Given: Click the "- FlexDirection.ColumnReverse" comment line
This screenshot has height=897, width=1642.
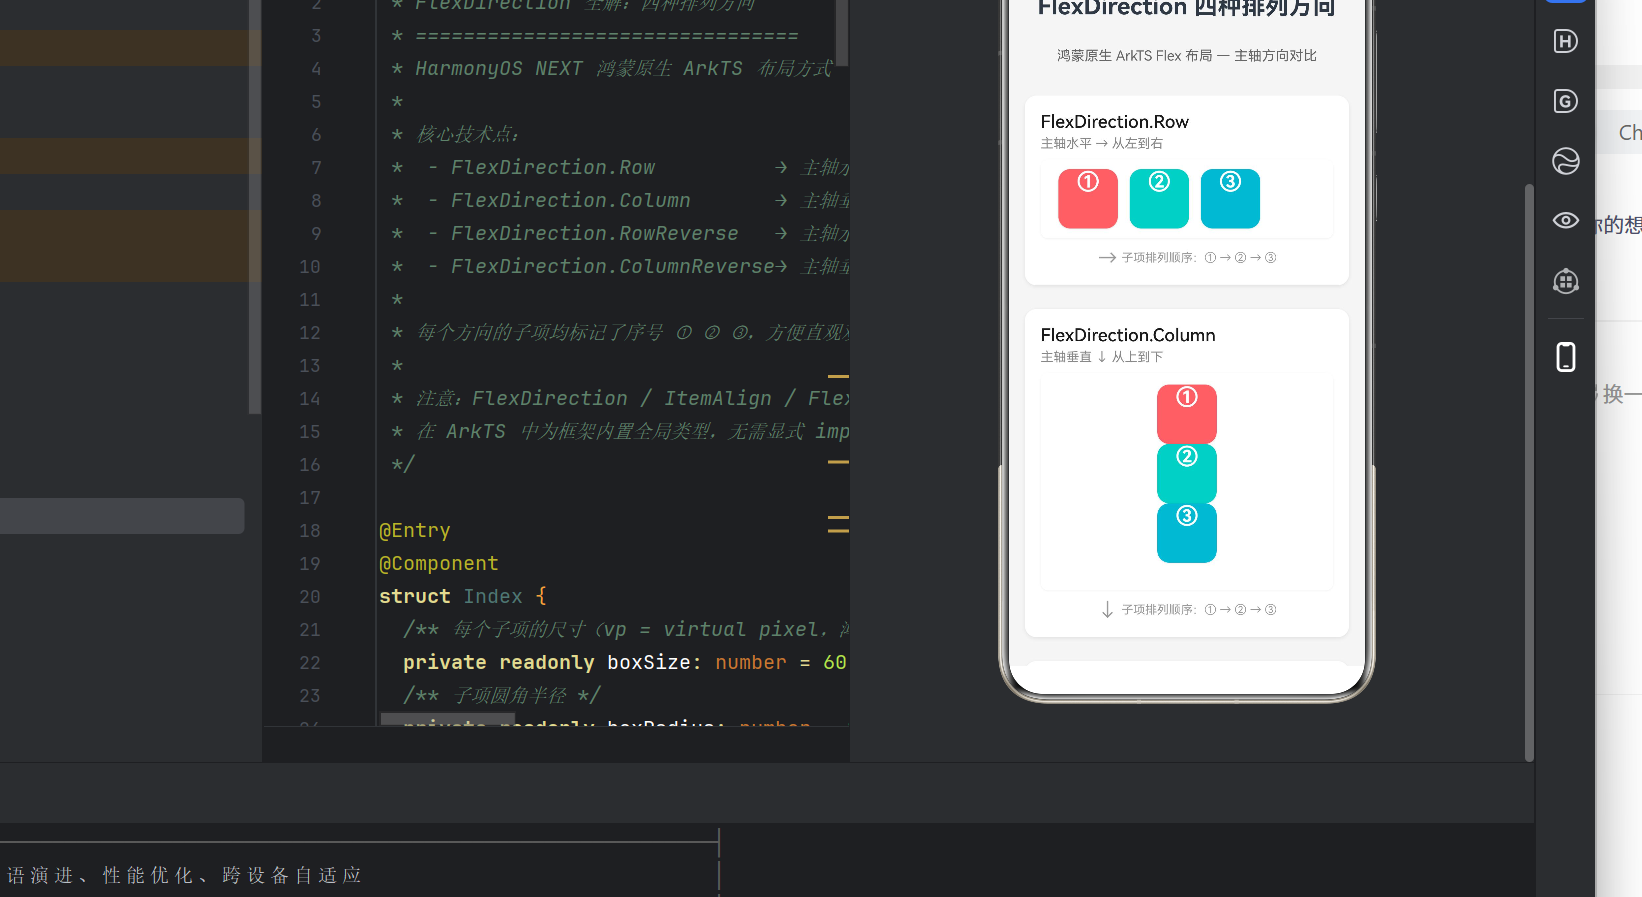Looking at the screenshot, I should pyautogui.click(x=620, y=267).
